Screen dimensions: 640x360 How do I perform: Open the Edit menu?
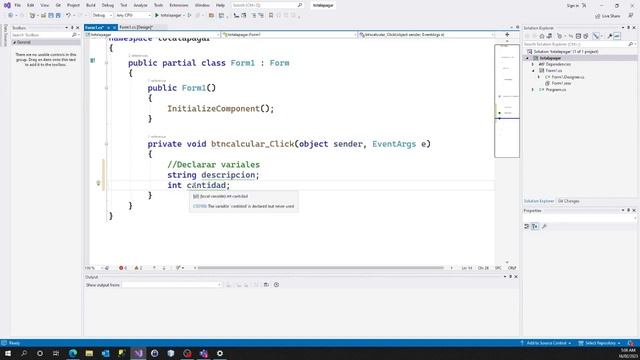pyautogui.click(x=31, y=5)
